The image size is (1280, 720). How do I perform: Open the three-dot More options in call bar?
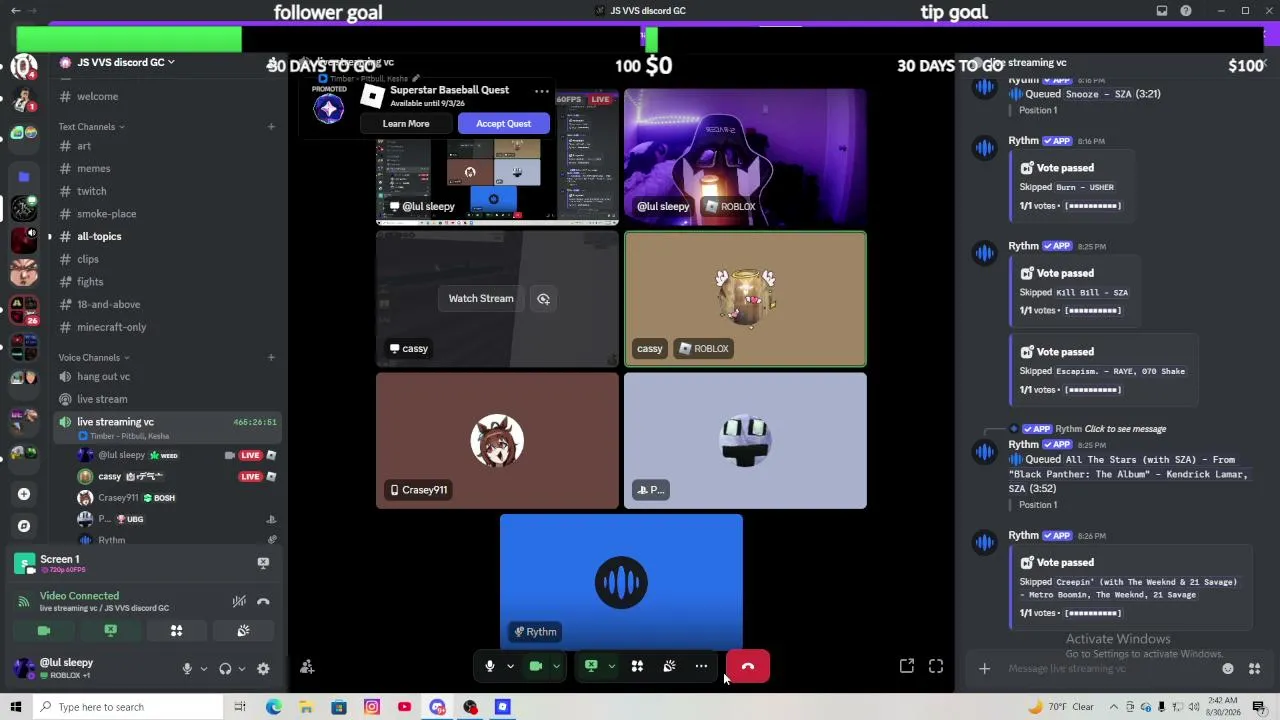click(701, 666)
